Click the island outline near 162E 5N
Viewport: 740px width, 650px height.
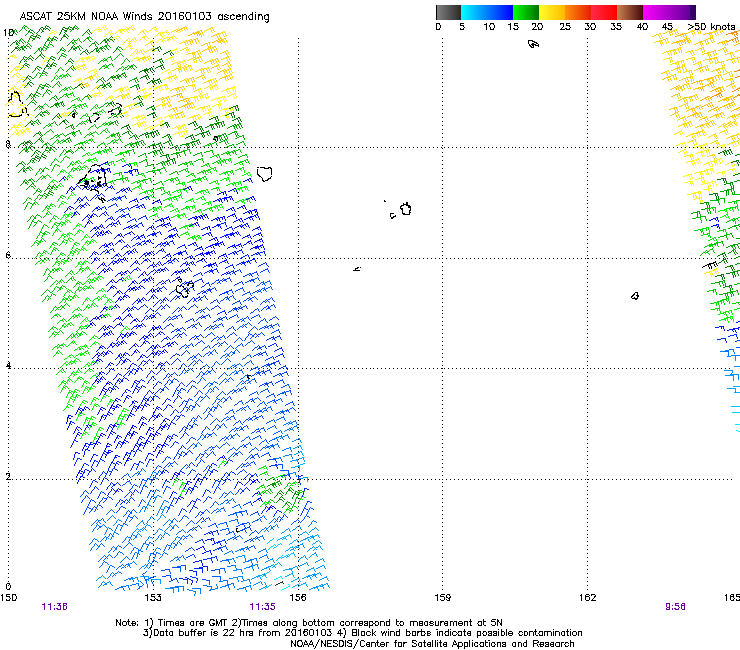[x=635, y=296]
